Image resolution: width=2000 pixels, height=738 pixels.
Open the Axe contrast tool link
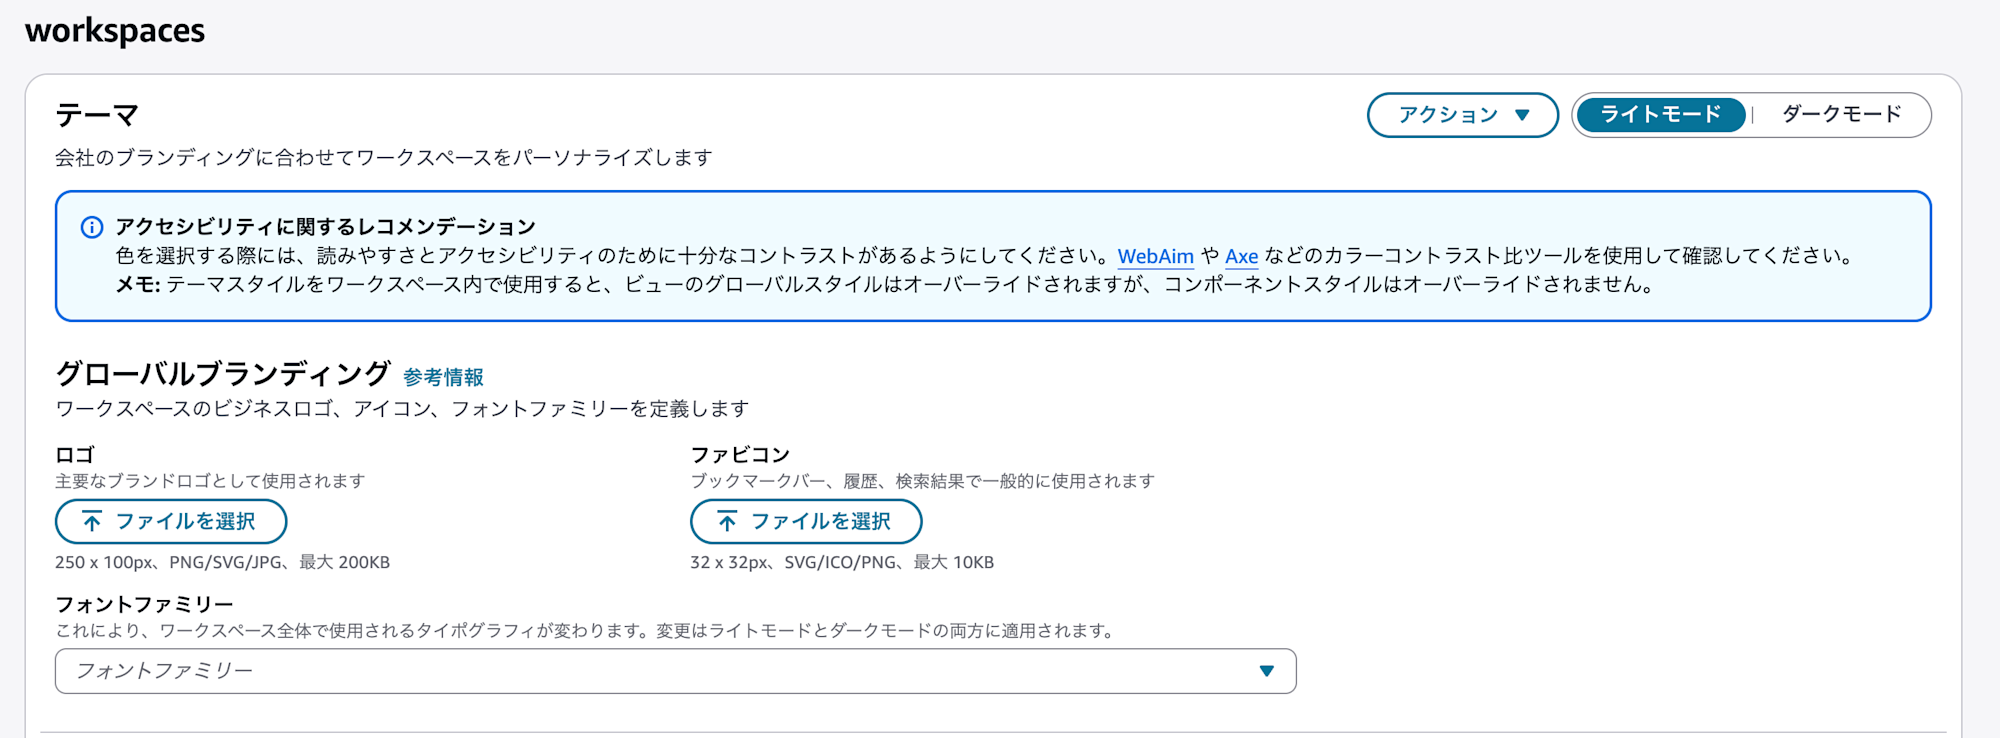1241,256
